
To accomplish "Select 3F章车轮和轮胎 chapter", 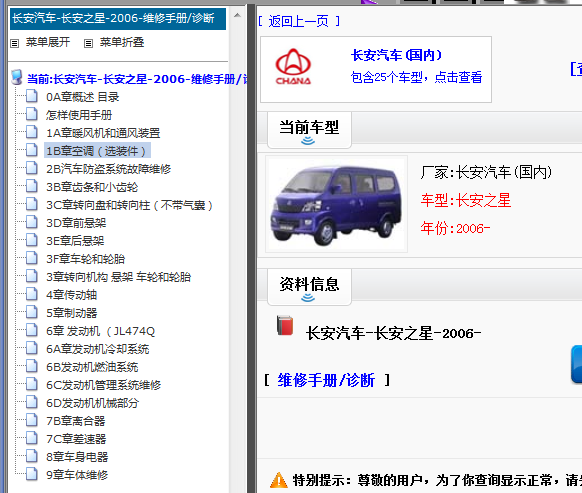I will click(x=85, y=259).
